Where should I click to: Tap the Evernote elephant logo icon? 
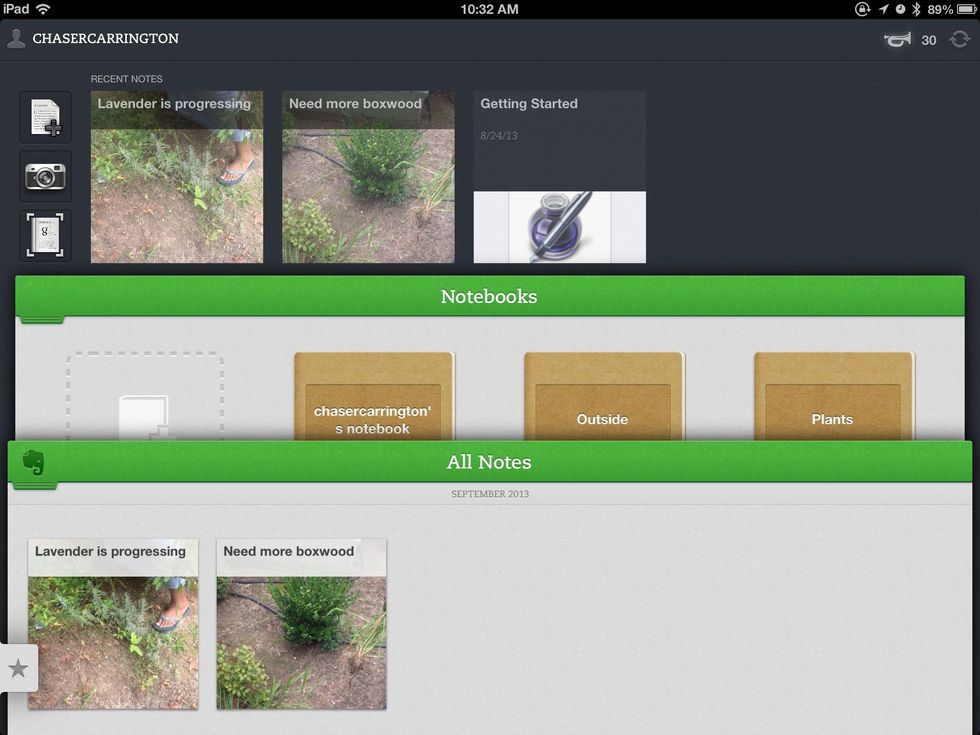tap(34, 462)
